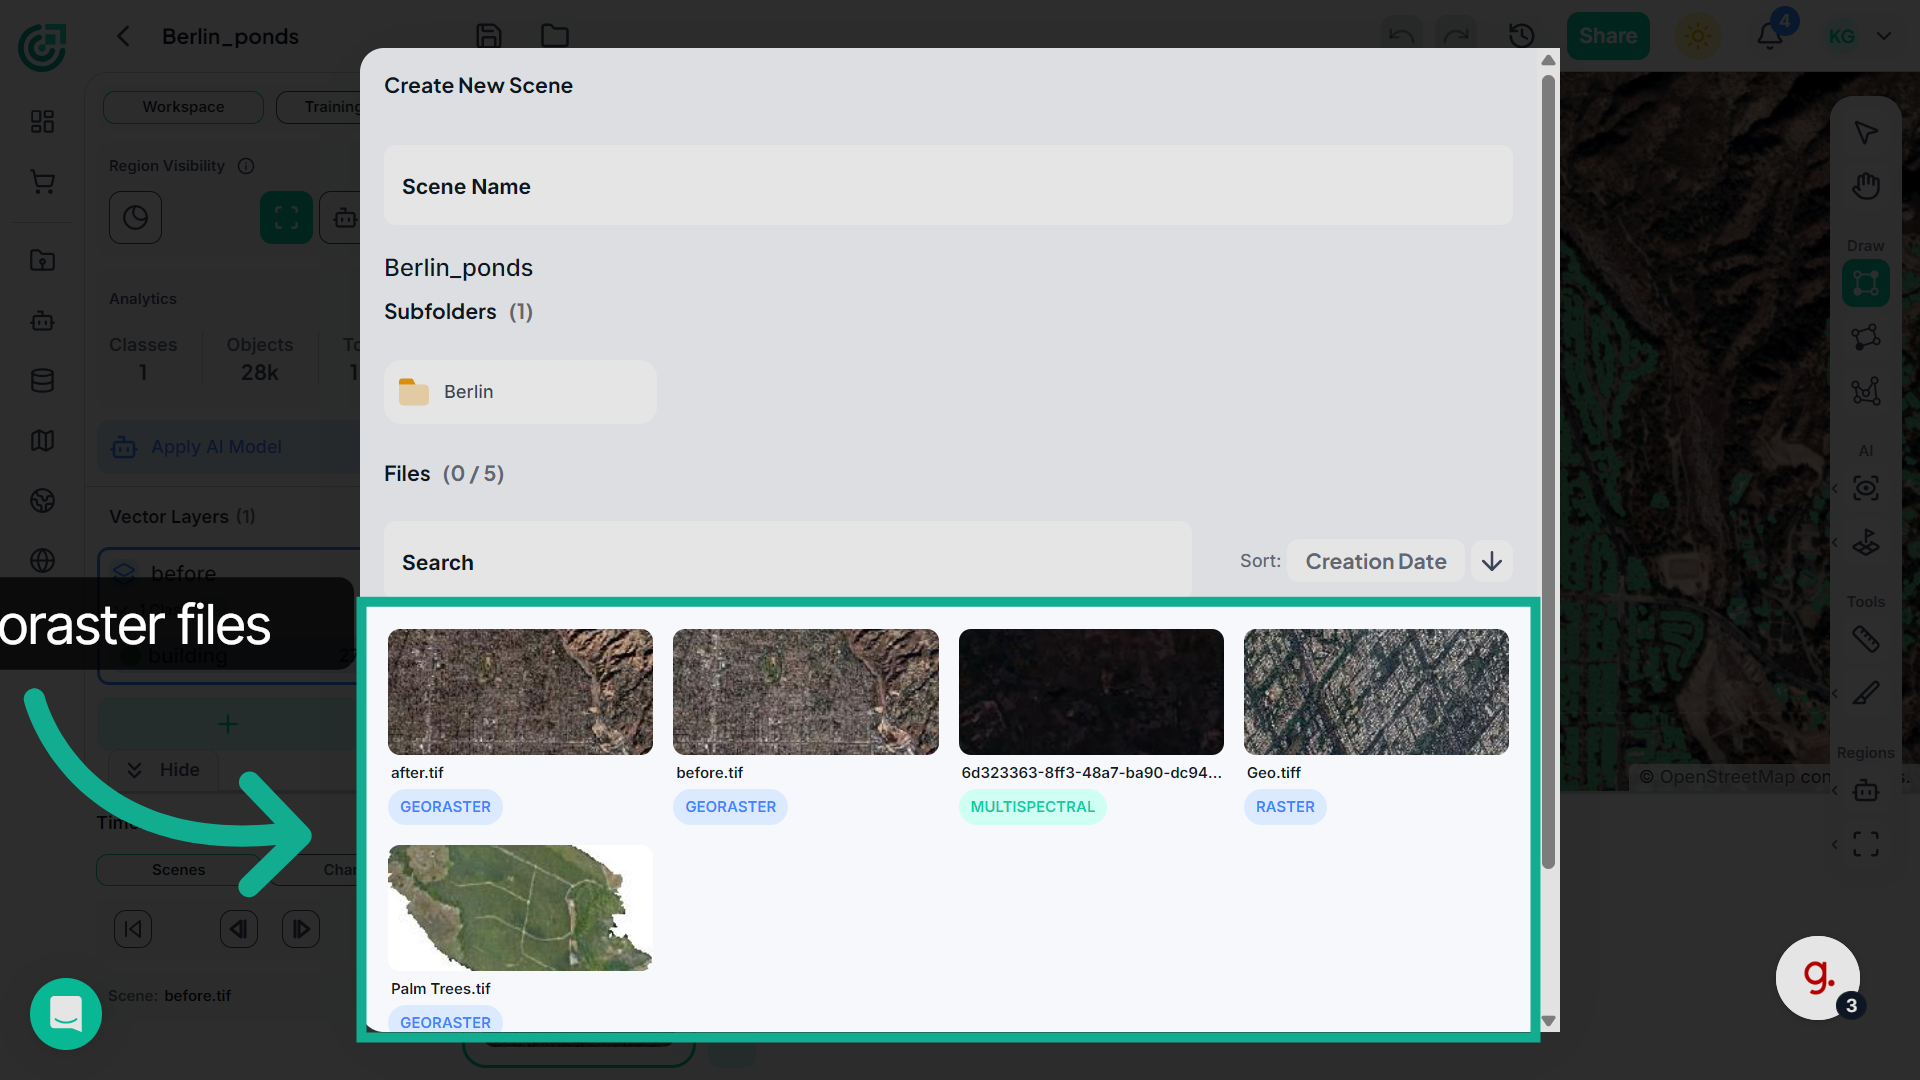Click the Hide layers button

[162, 770]
